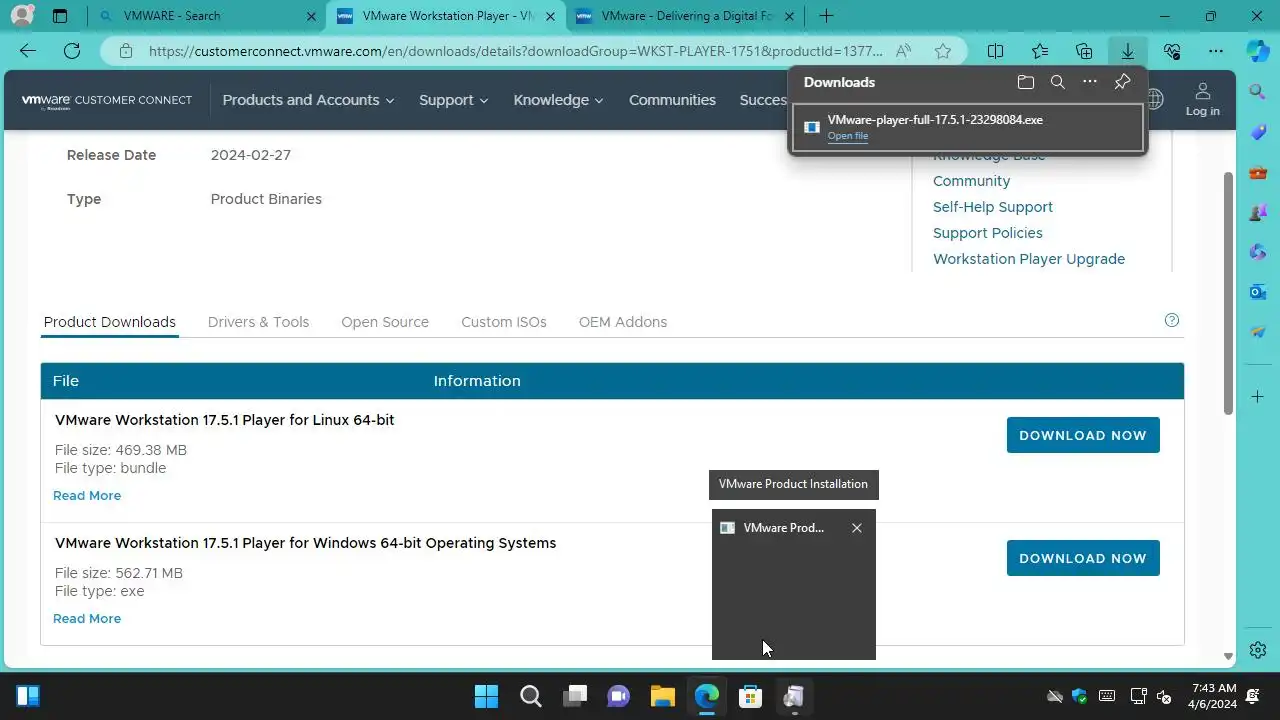Open downloads folder icon in Downloads panel
Screen dimensions: 1280x720
click(1025, 82)
